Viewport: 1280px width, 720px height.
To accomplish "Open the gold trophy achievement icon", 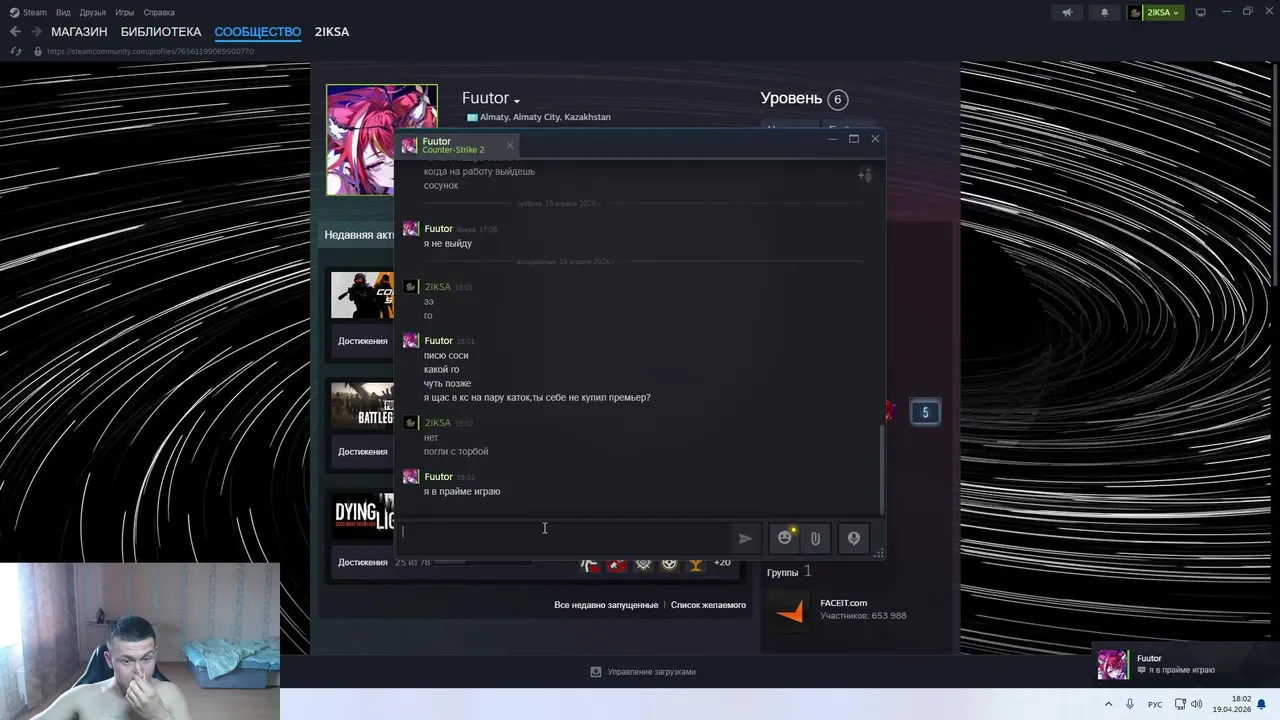I will pos(696,564).
